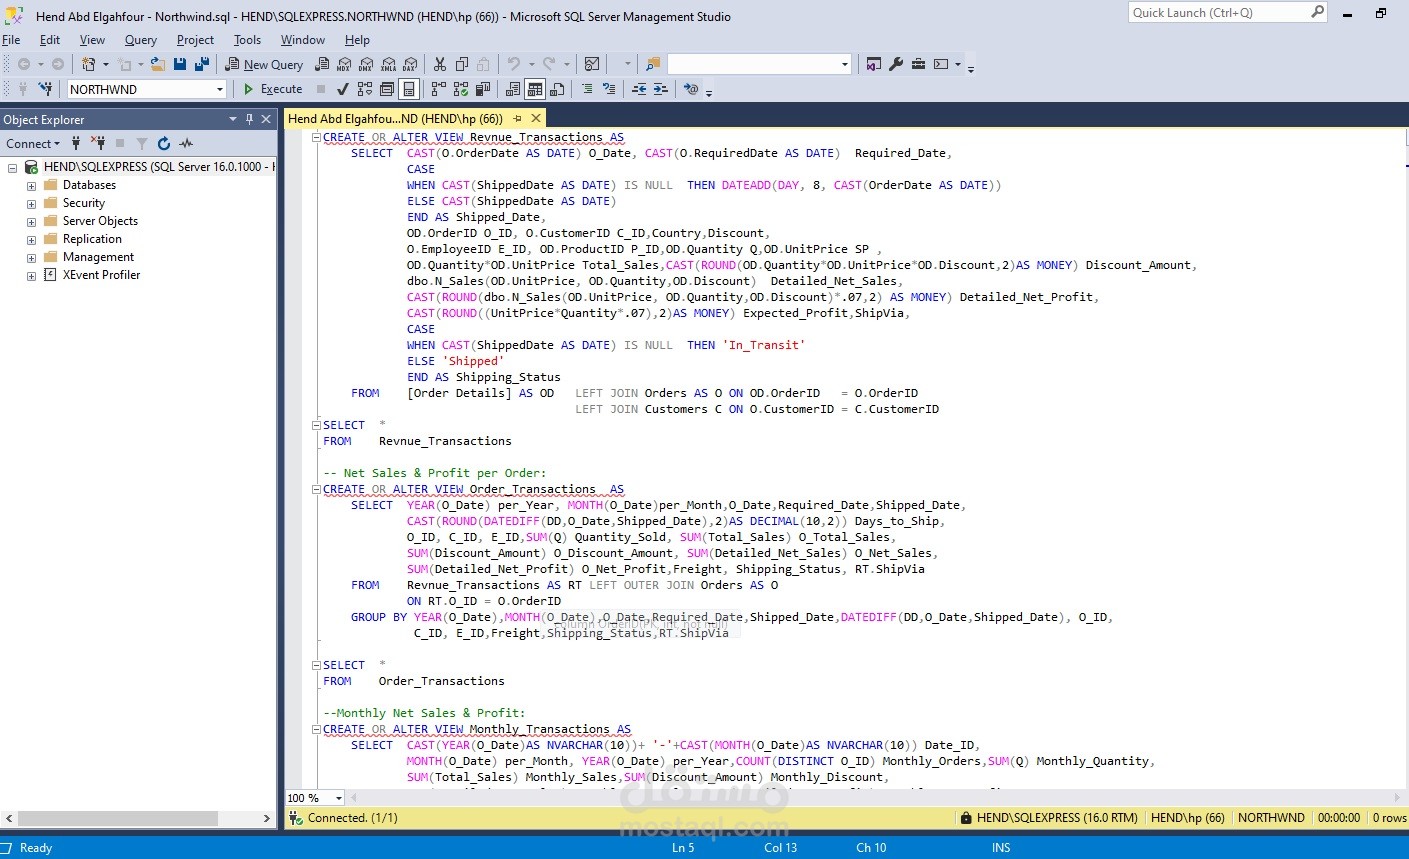Click the Properties wrench icon
Screen dimensions: 1409x859
pos(896,64)
